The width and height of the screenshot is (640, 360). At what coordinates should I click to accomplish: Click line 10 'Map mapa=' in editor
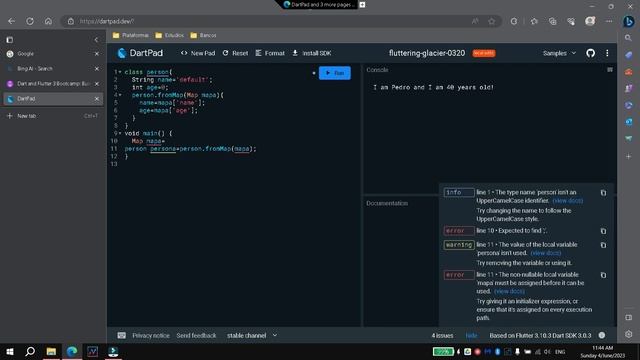[148, 141]
